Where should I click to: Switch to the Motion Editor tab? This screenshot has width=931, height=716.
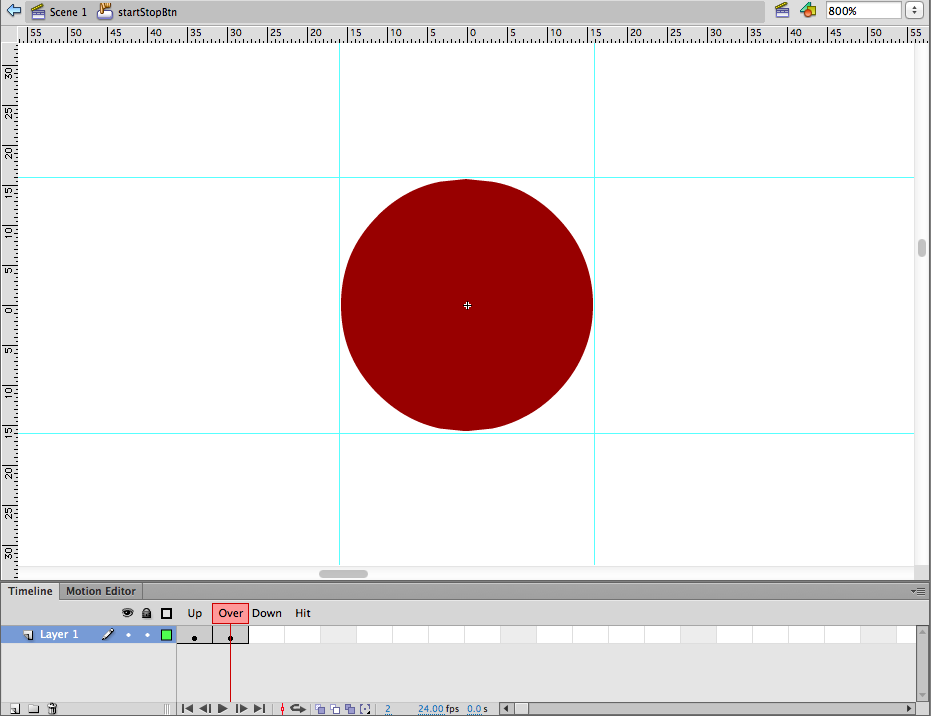pyautogui.click(x=100, y=591)
